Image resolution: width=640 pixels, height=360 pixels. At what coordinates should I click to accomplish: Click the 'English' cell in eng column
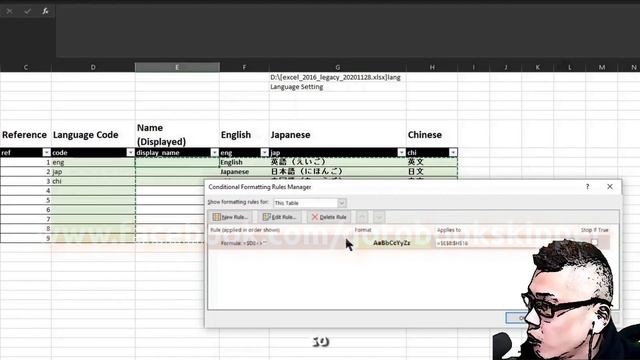pyautogui.click(x=244, y=162)
